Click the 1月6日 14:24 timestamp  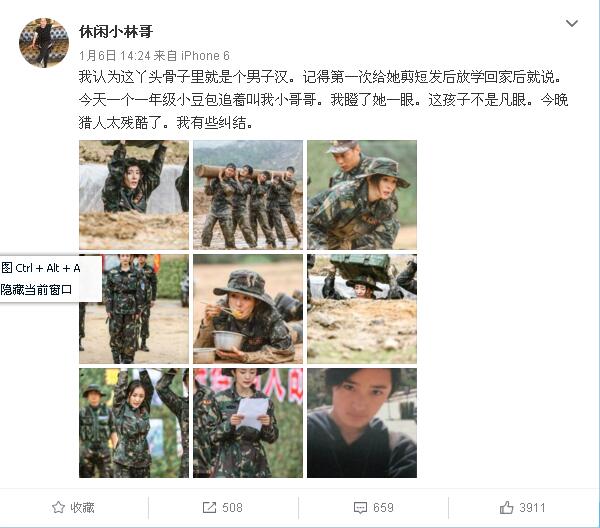click(x=115, y=56)
